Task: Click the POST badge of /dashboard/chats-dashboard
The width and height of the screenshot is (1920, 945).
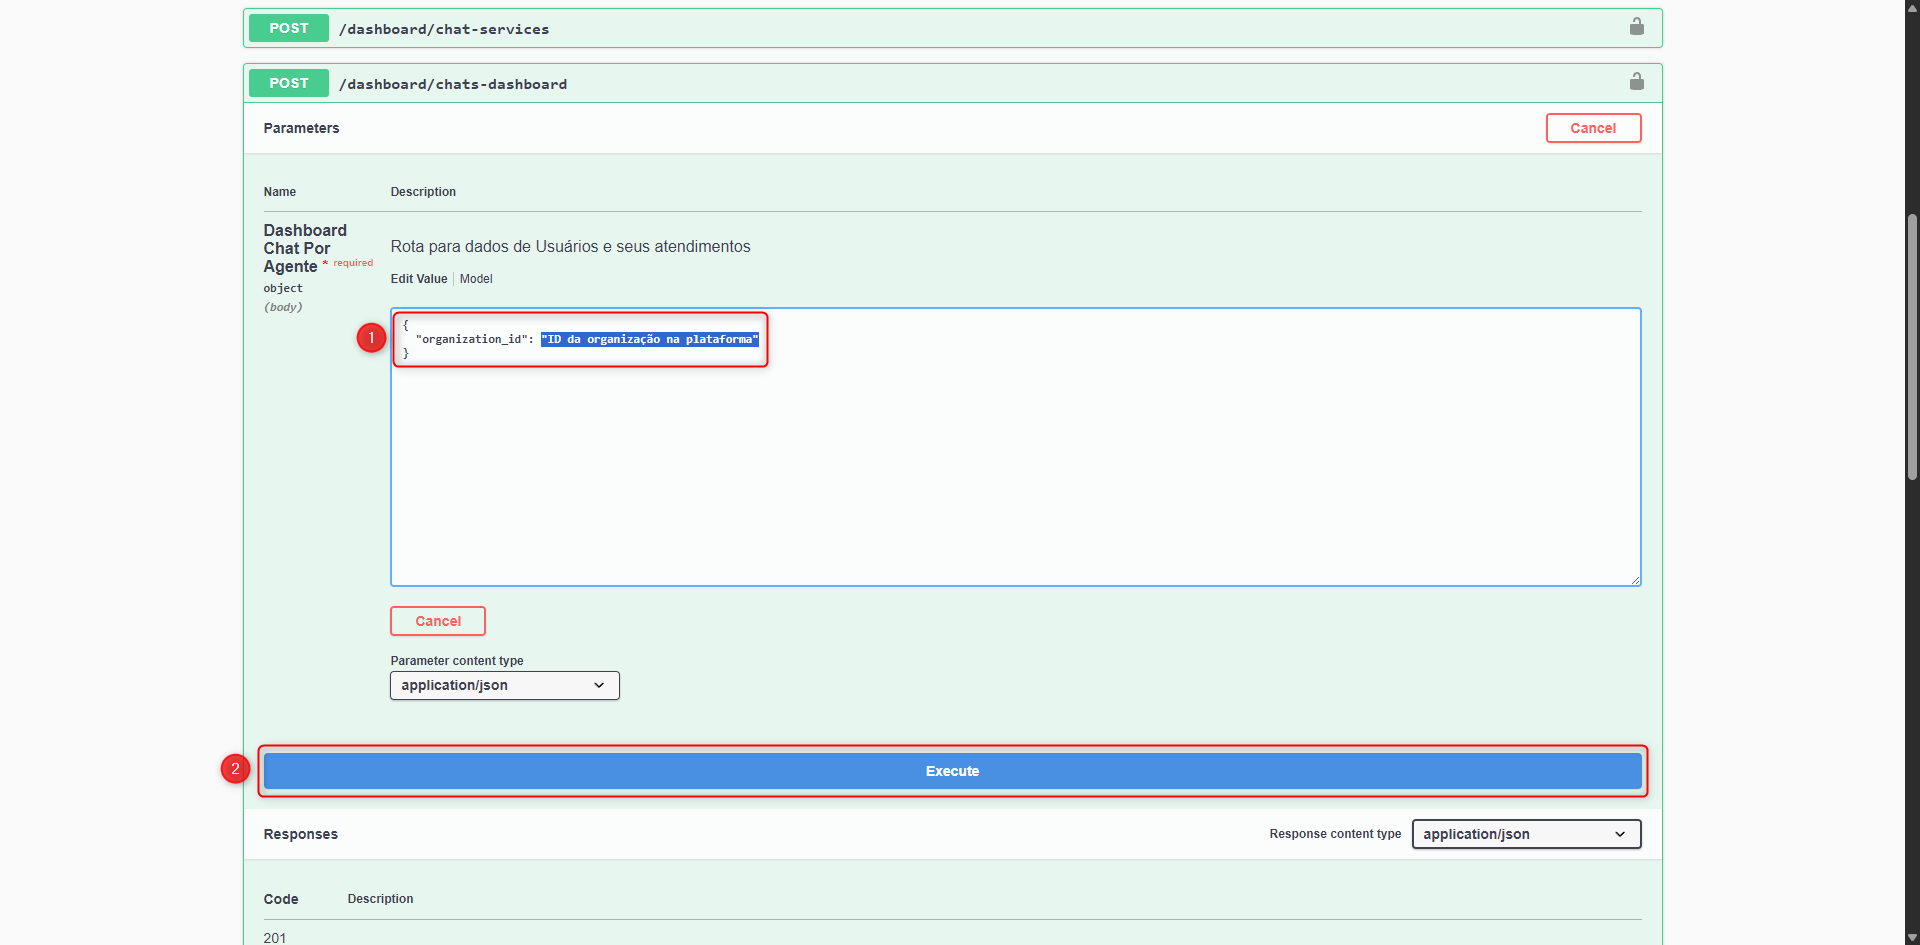Action: coord(288,83)
